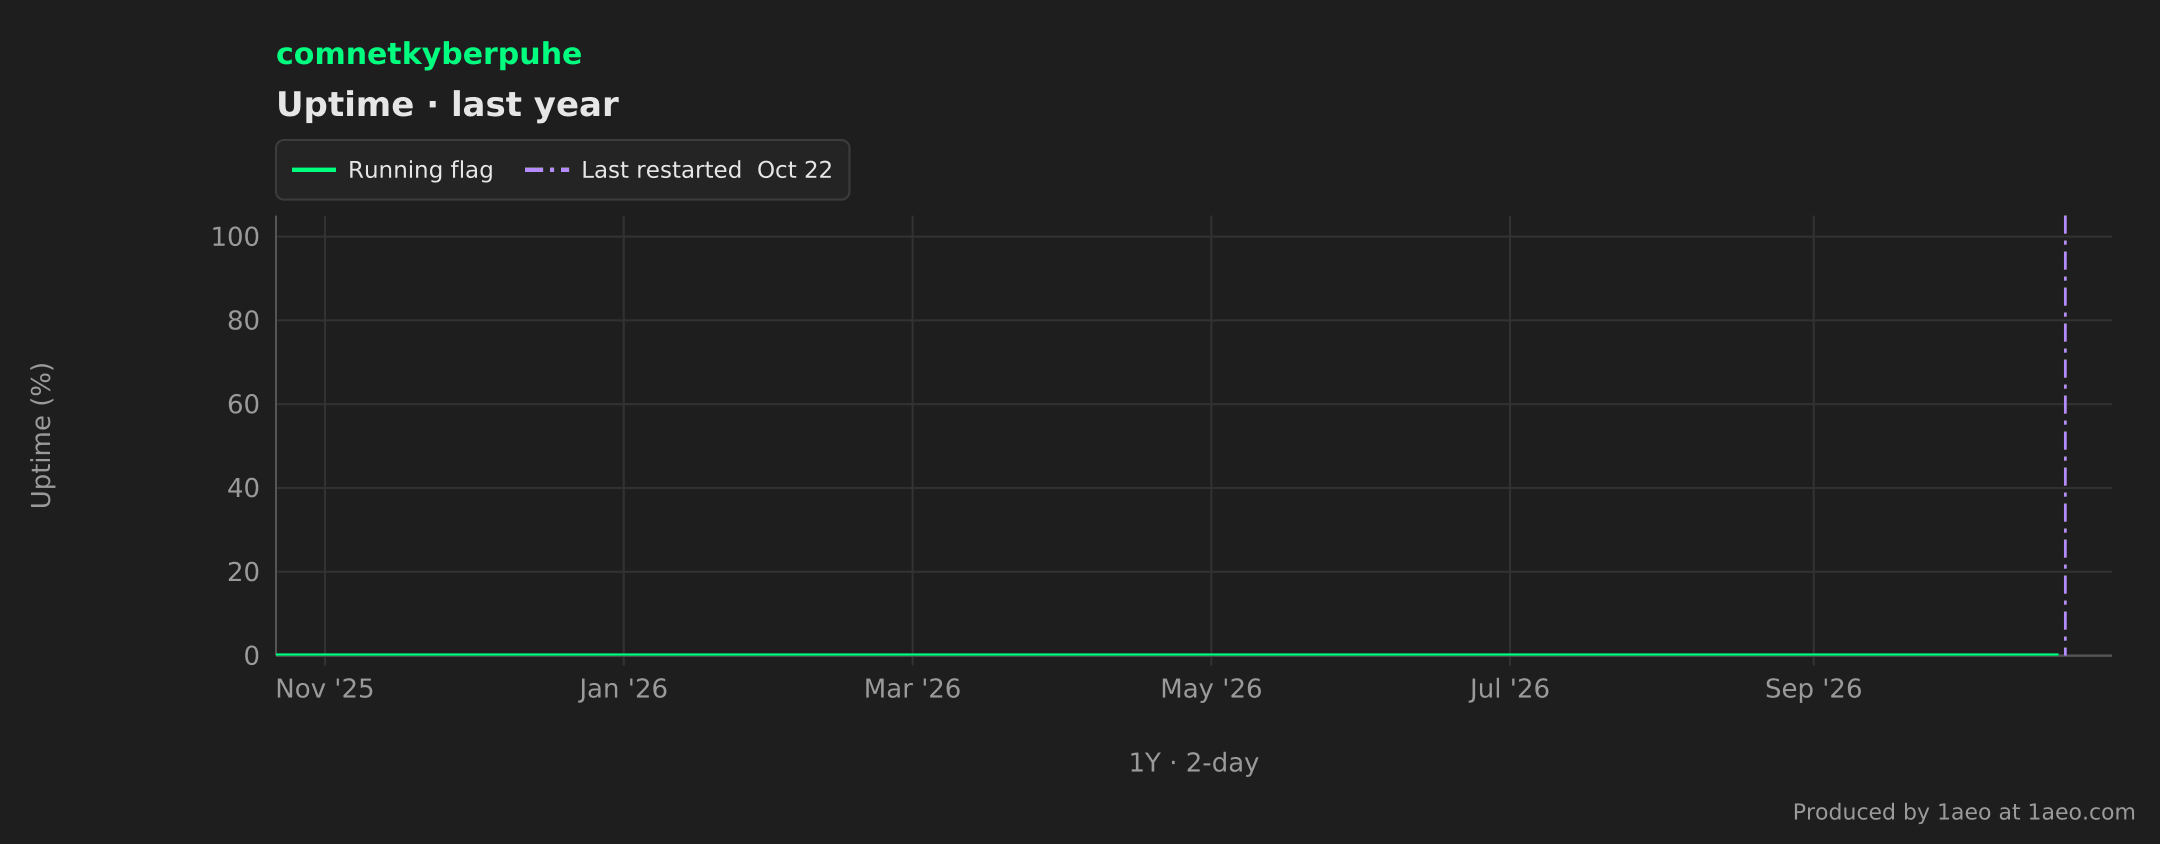Click the Sep '26 axis label

pos(1813,689)
